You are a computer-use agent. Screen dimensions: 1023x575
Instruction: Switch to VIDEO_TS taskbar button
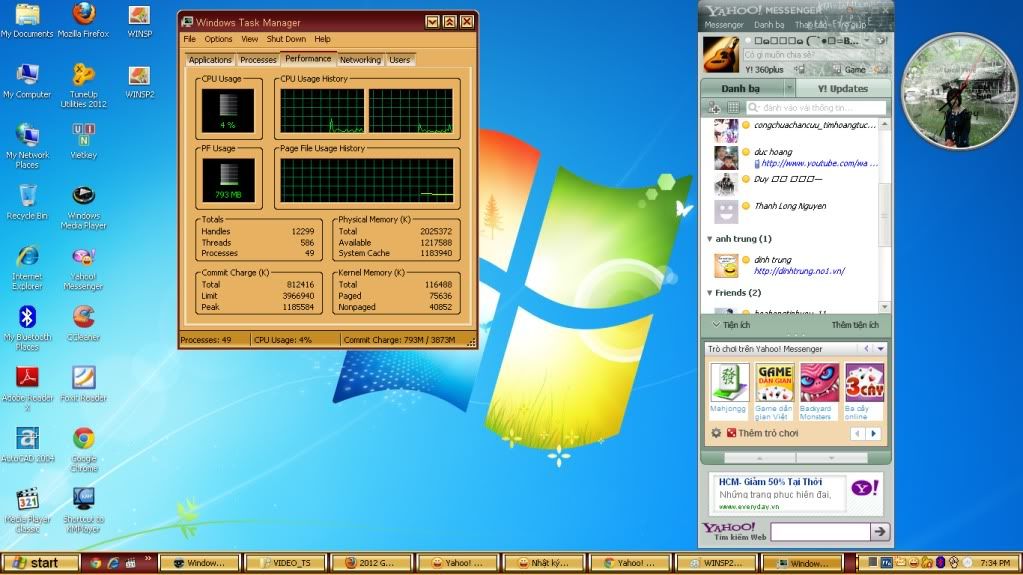click(x=286, y=563)
